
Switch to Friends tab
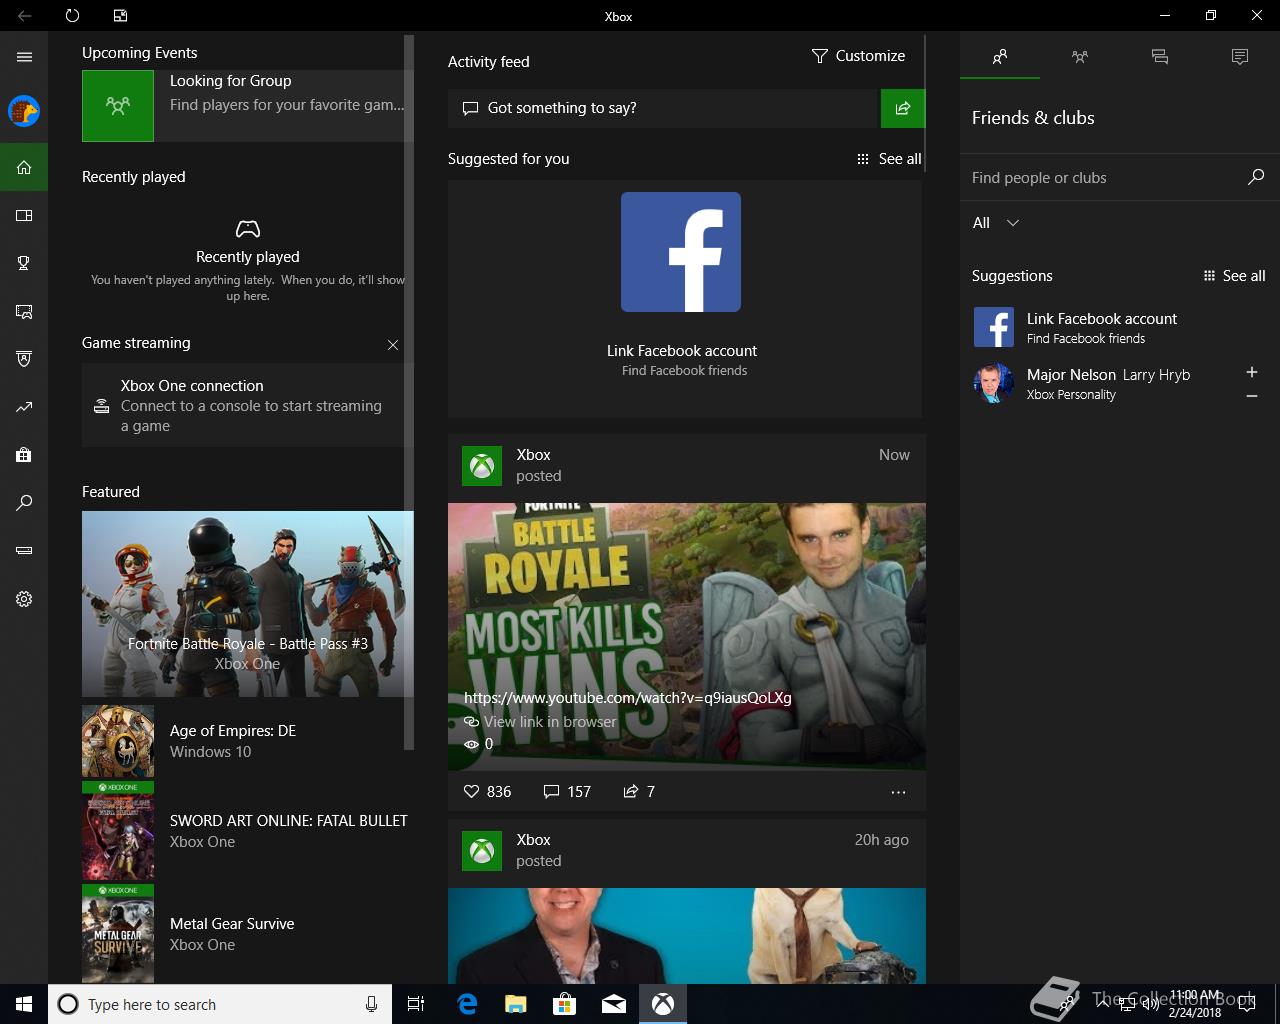coord(1000,57)
